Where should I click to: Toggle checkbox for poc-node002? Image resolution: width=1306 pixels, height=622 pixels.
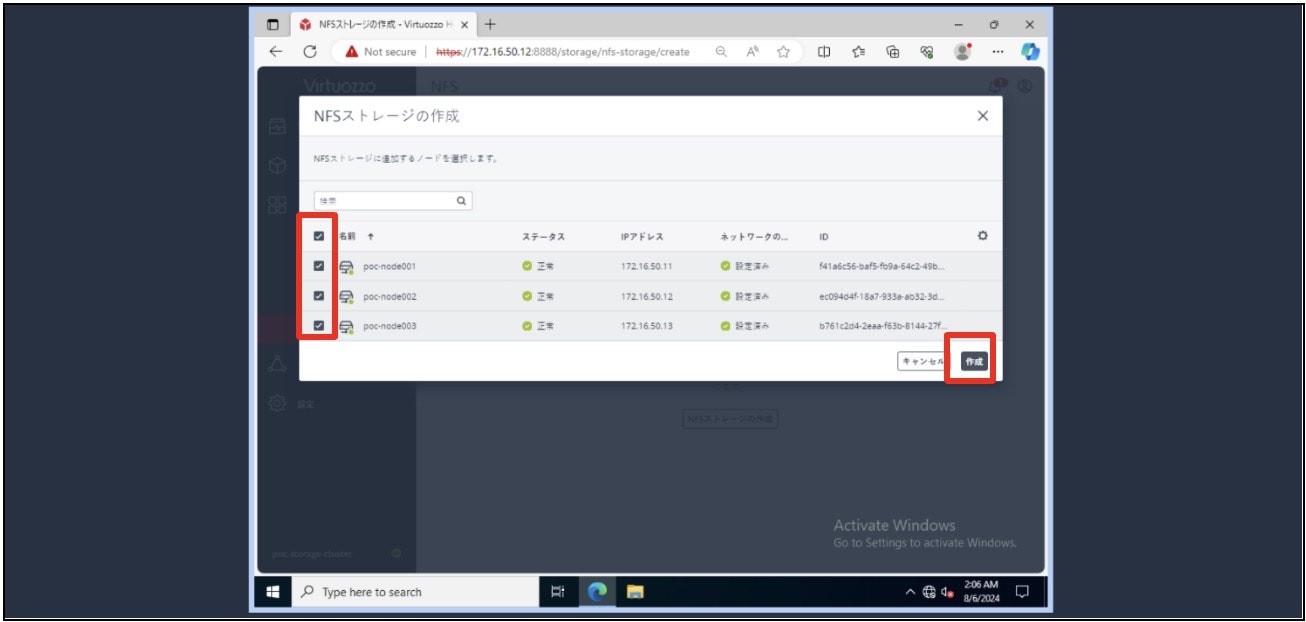319,296
